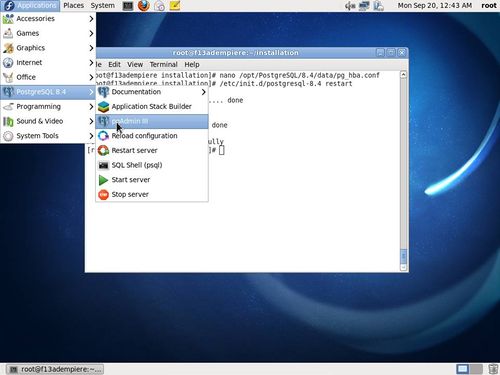Click the Accessories category icon
Screen dimensions: 500x375
click(8, 19)
